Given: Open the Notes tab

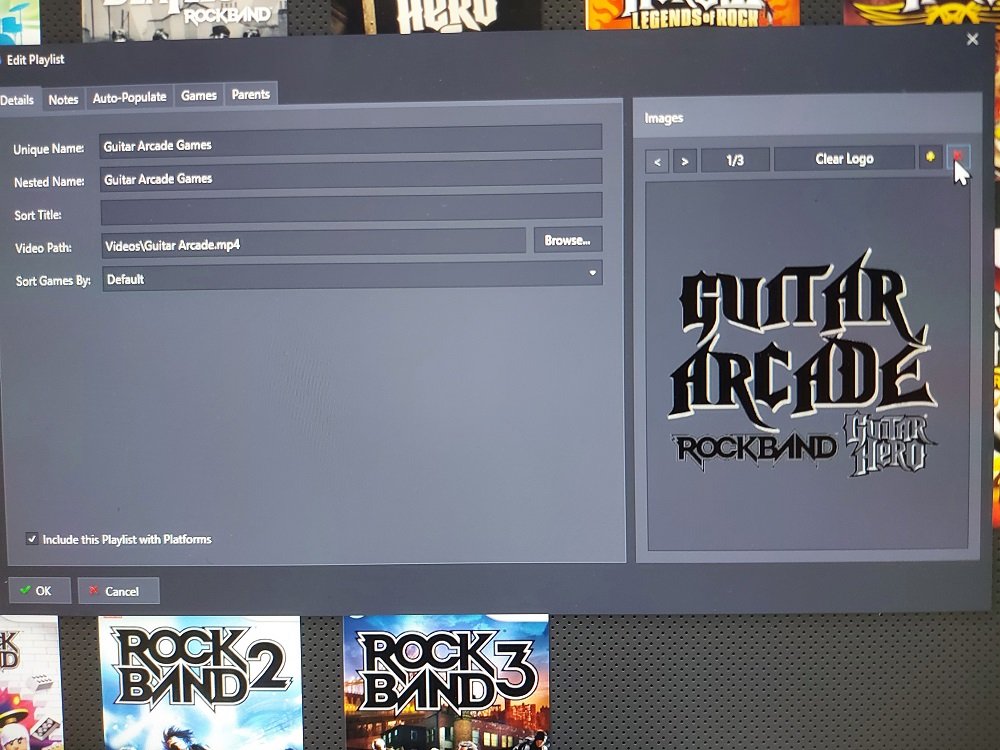Looking at the screenshot, I should click(63, 99).
